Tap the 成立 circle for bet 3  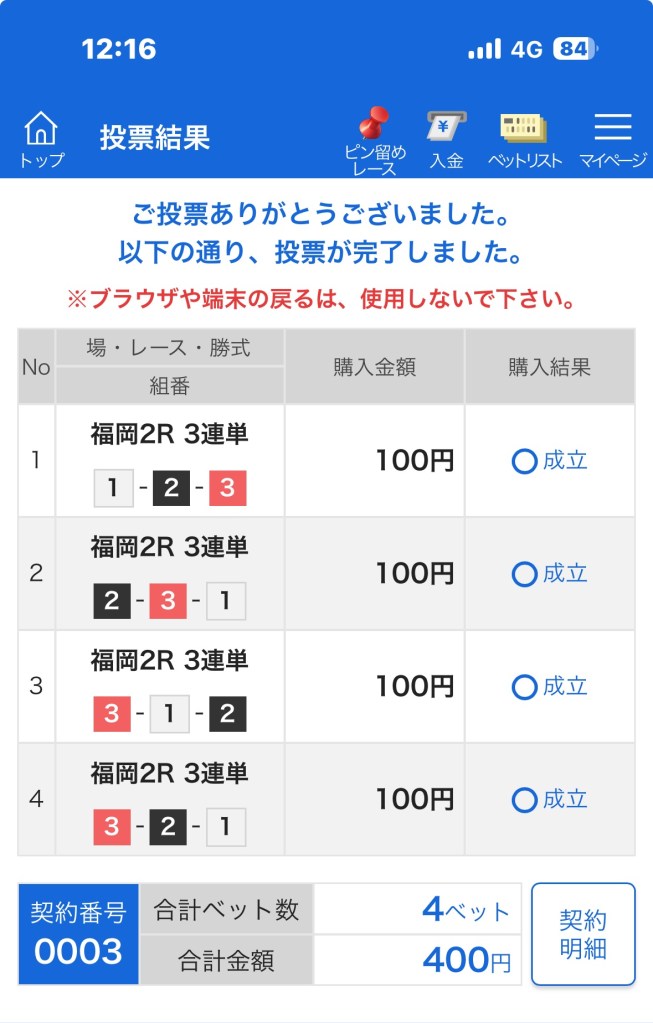point(524,687)
